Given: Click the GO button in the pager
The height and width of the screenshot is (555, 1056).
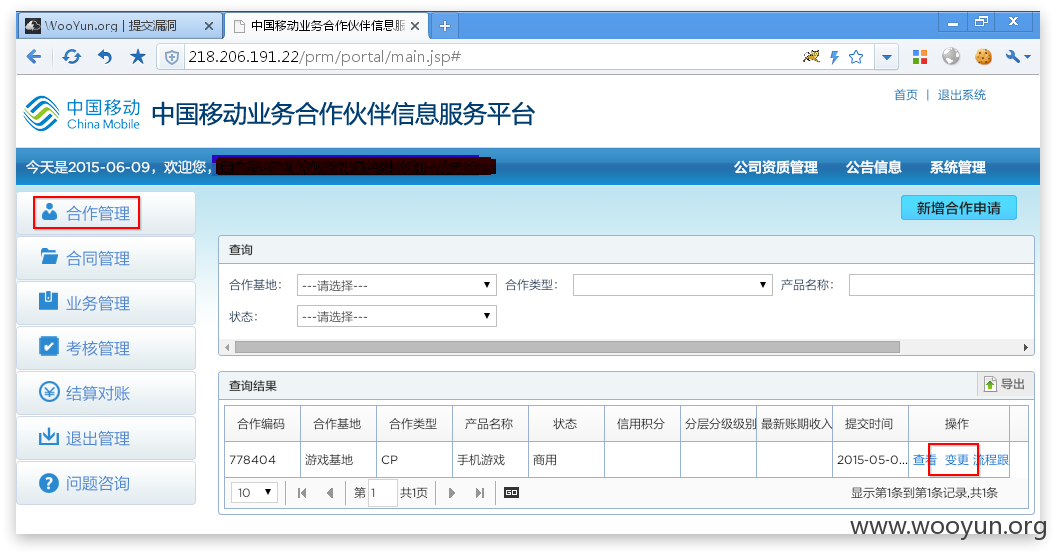Looking at the screenshot, I should pos(511,493).
